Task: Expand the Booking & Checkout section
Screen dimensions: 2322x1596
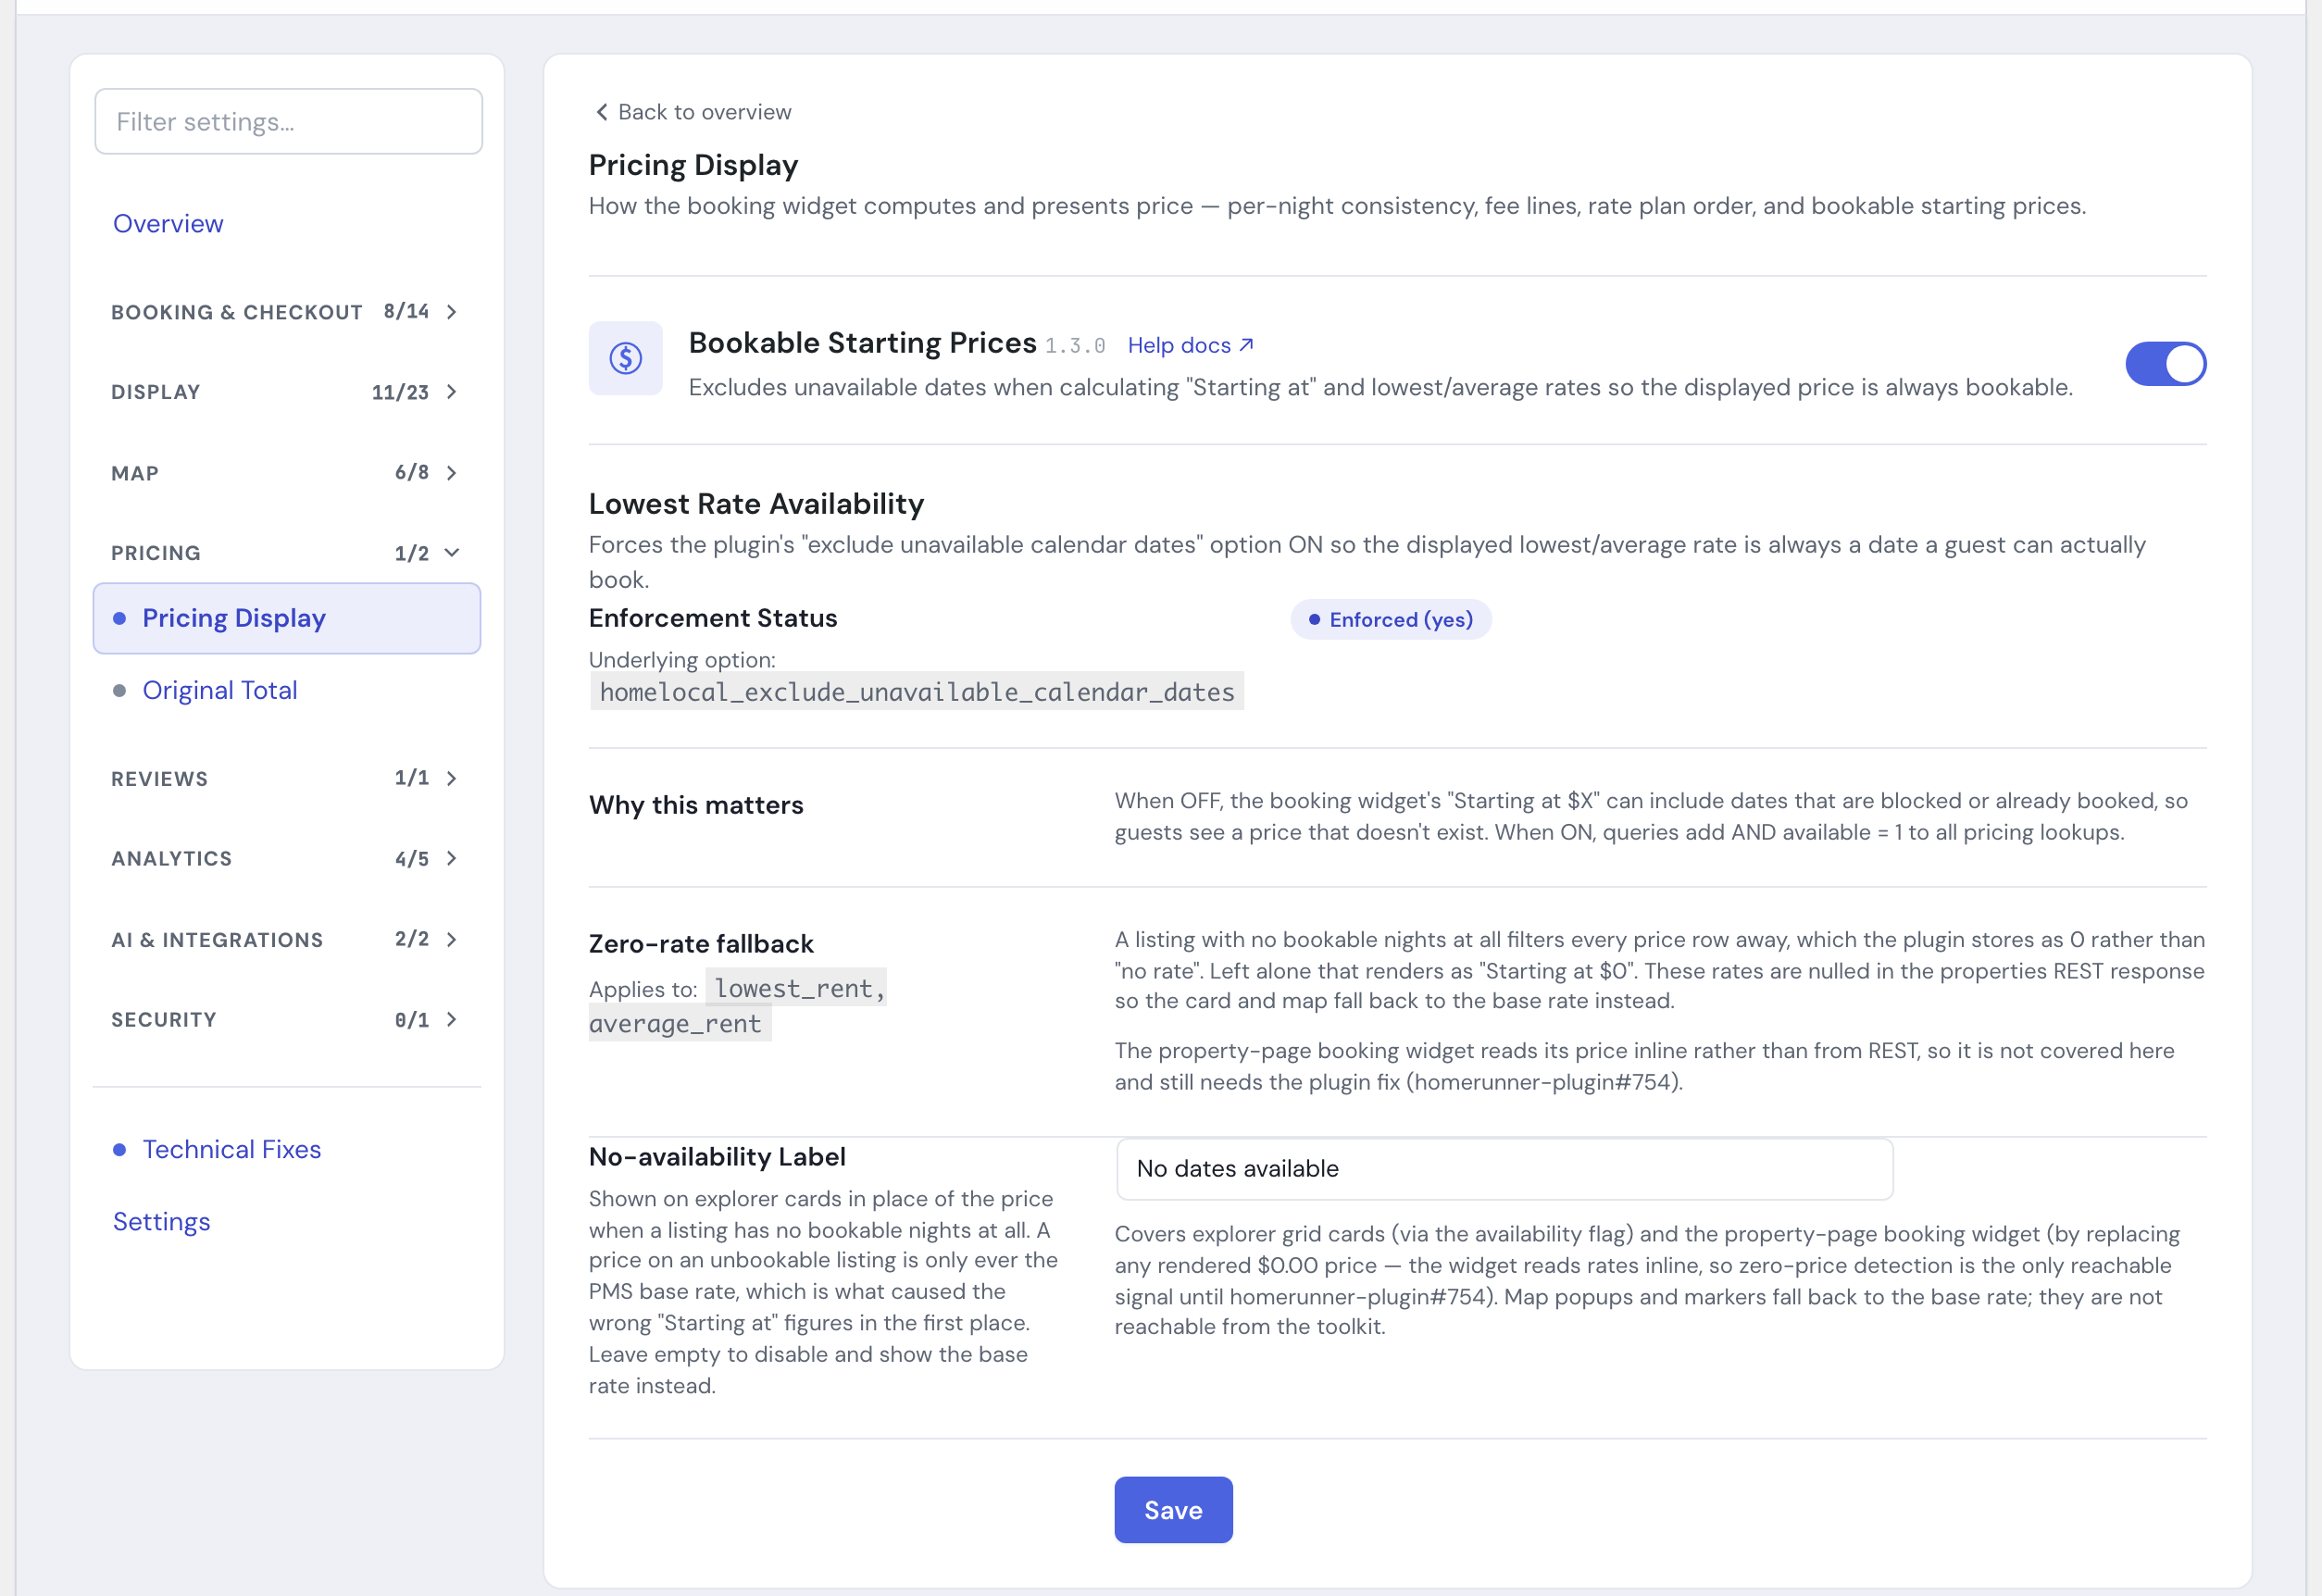Action: [x=286, y=312]
